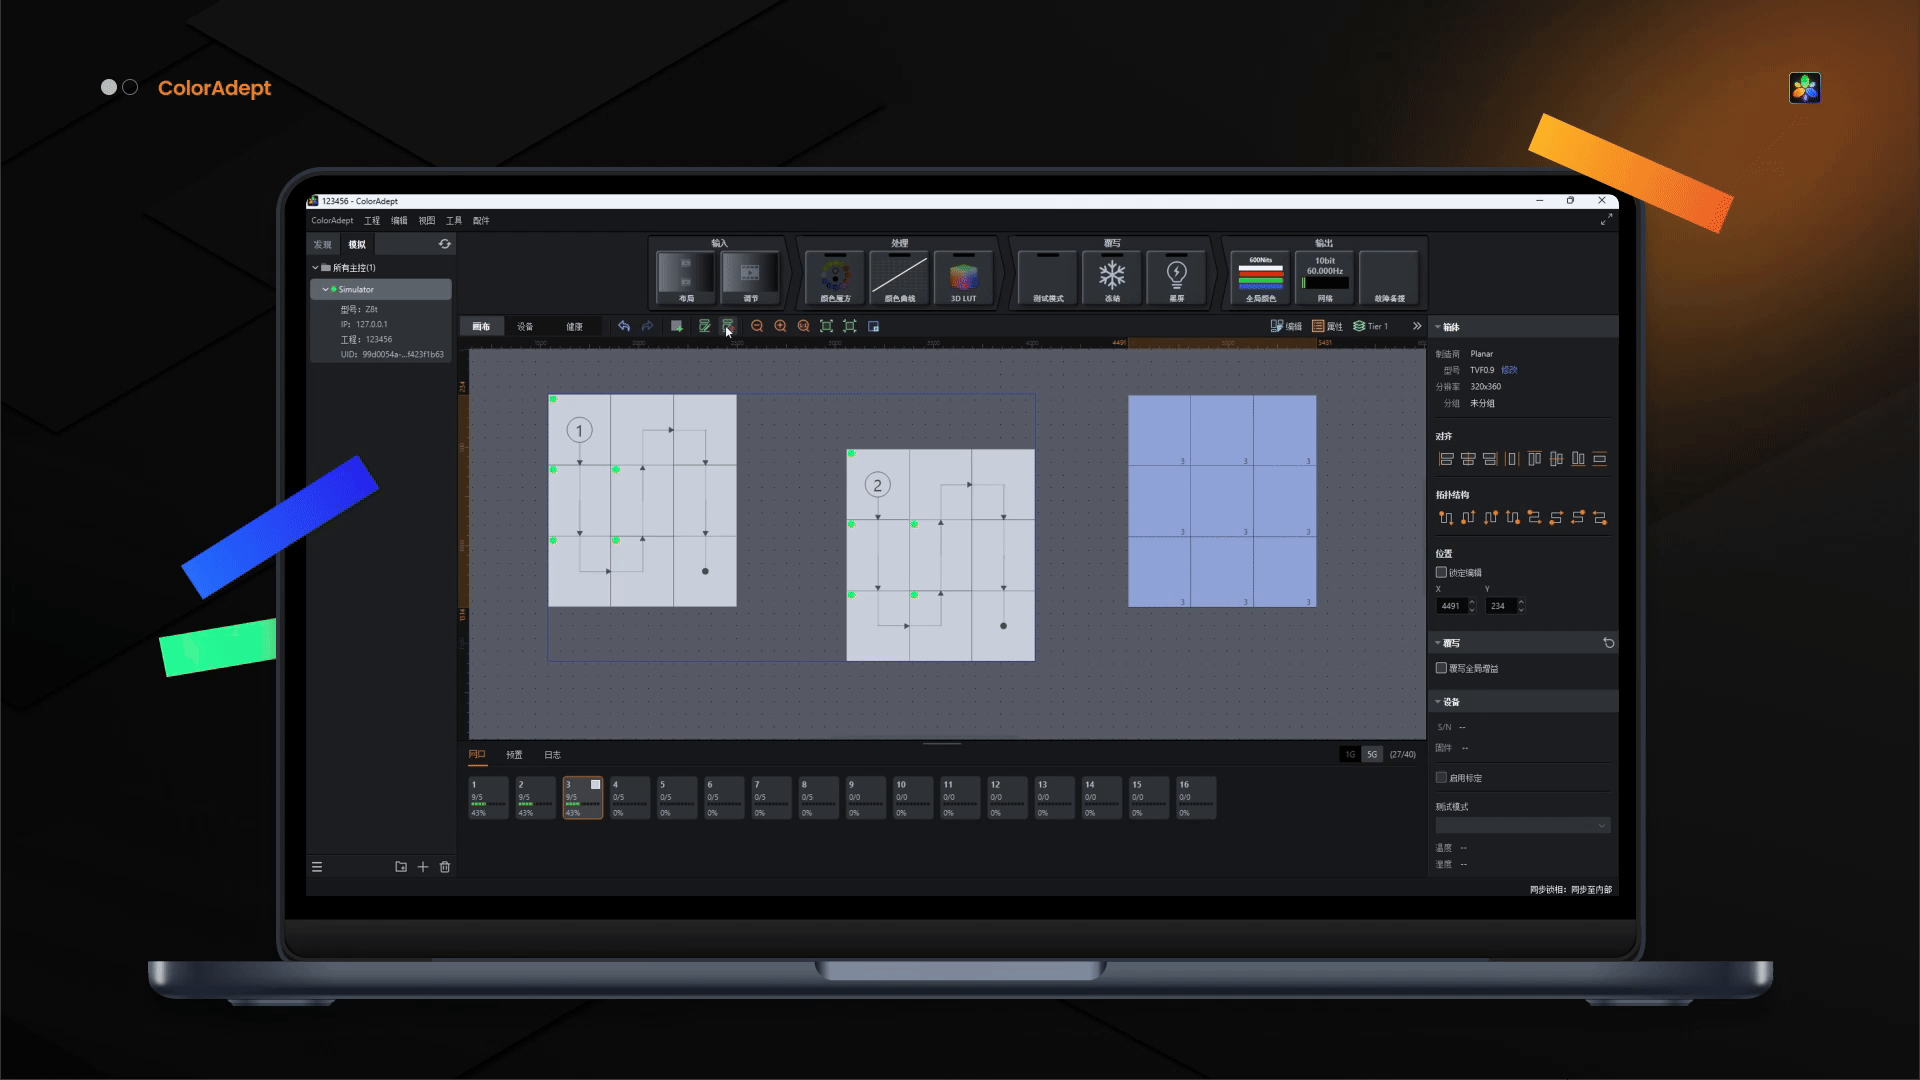Click the last align icon under 对齐
The height and width of the screenshot is (1080, 1920).
tap(1600, 459)
